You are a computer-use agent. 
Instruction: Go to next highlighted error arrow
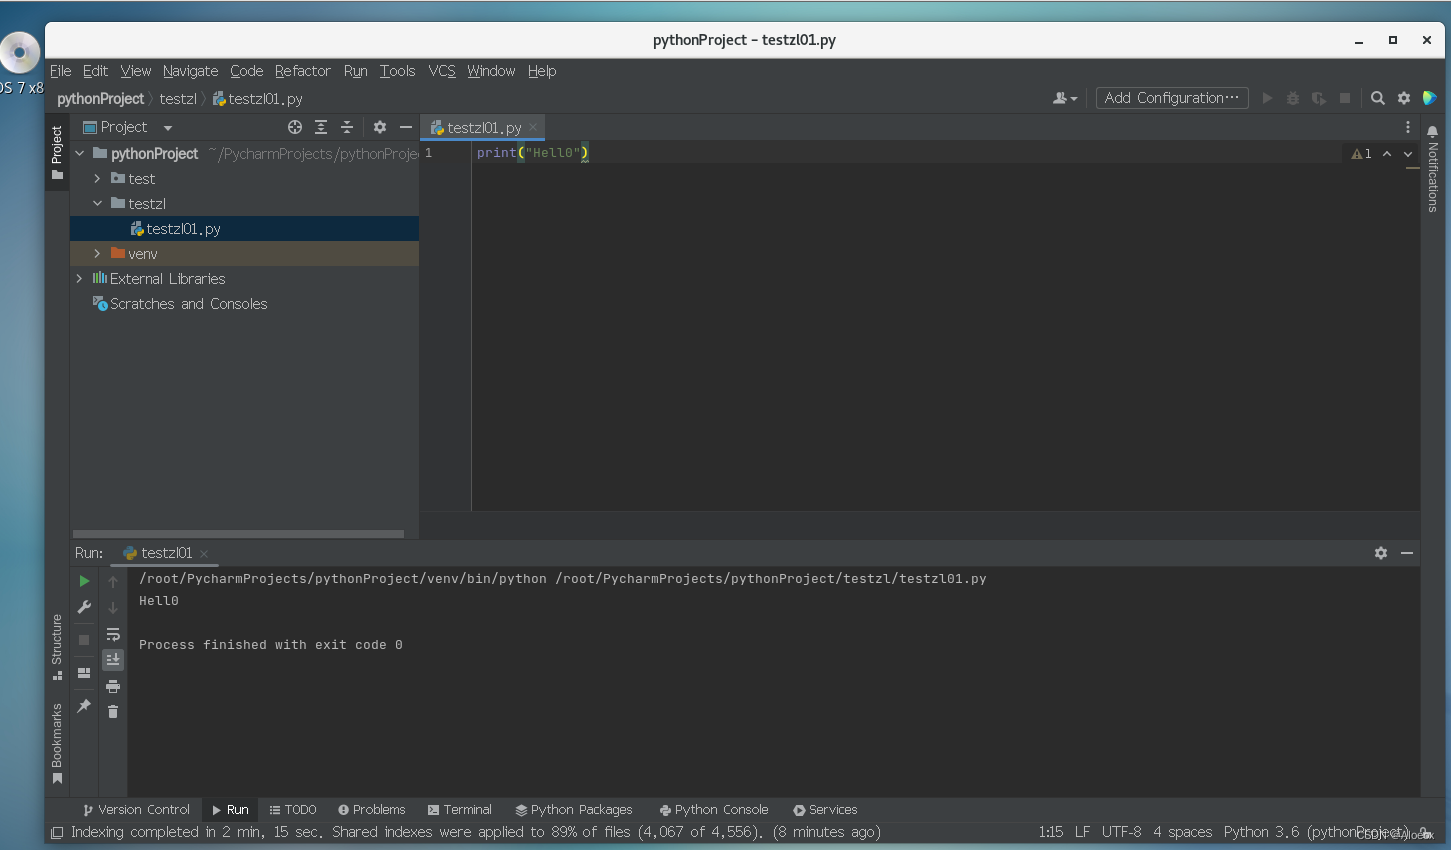tap(1408, 154)
